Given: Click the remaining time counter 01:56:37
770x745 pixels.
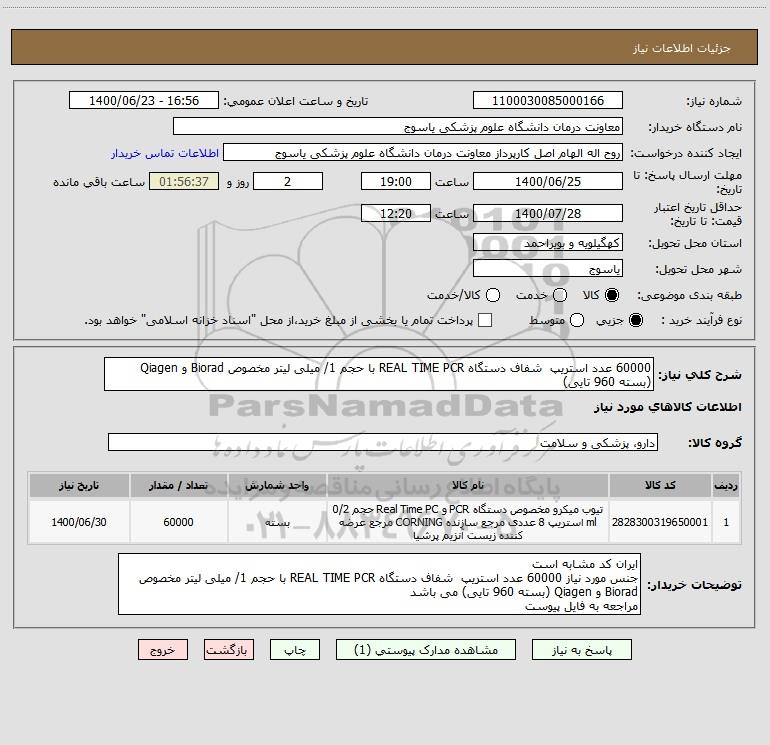Looking at the screenshot, I should [184, 181].
